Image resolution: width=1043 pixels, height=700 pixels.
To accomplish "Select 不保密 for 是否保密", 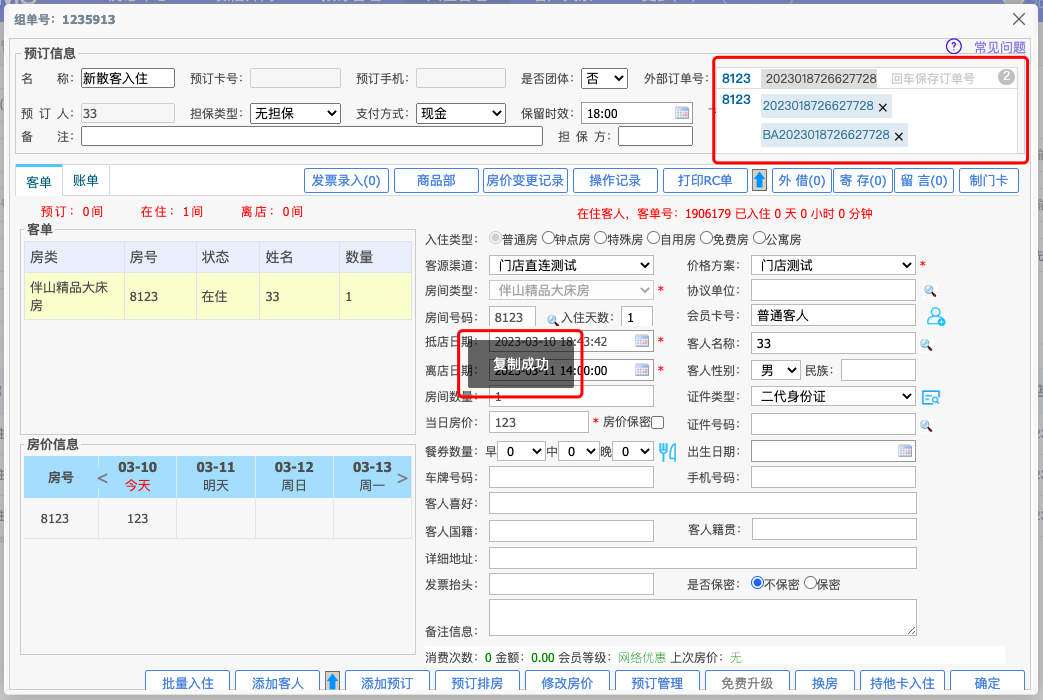I will 757,583.
